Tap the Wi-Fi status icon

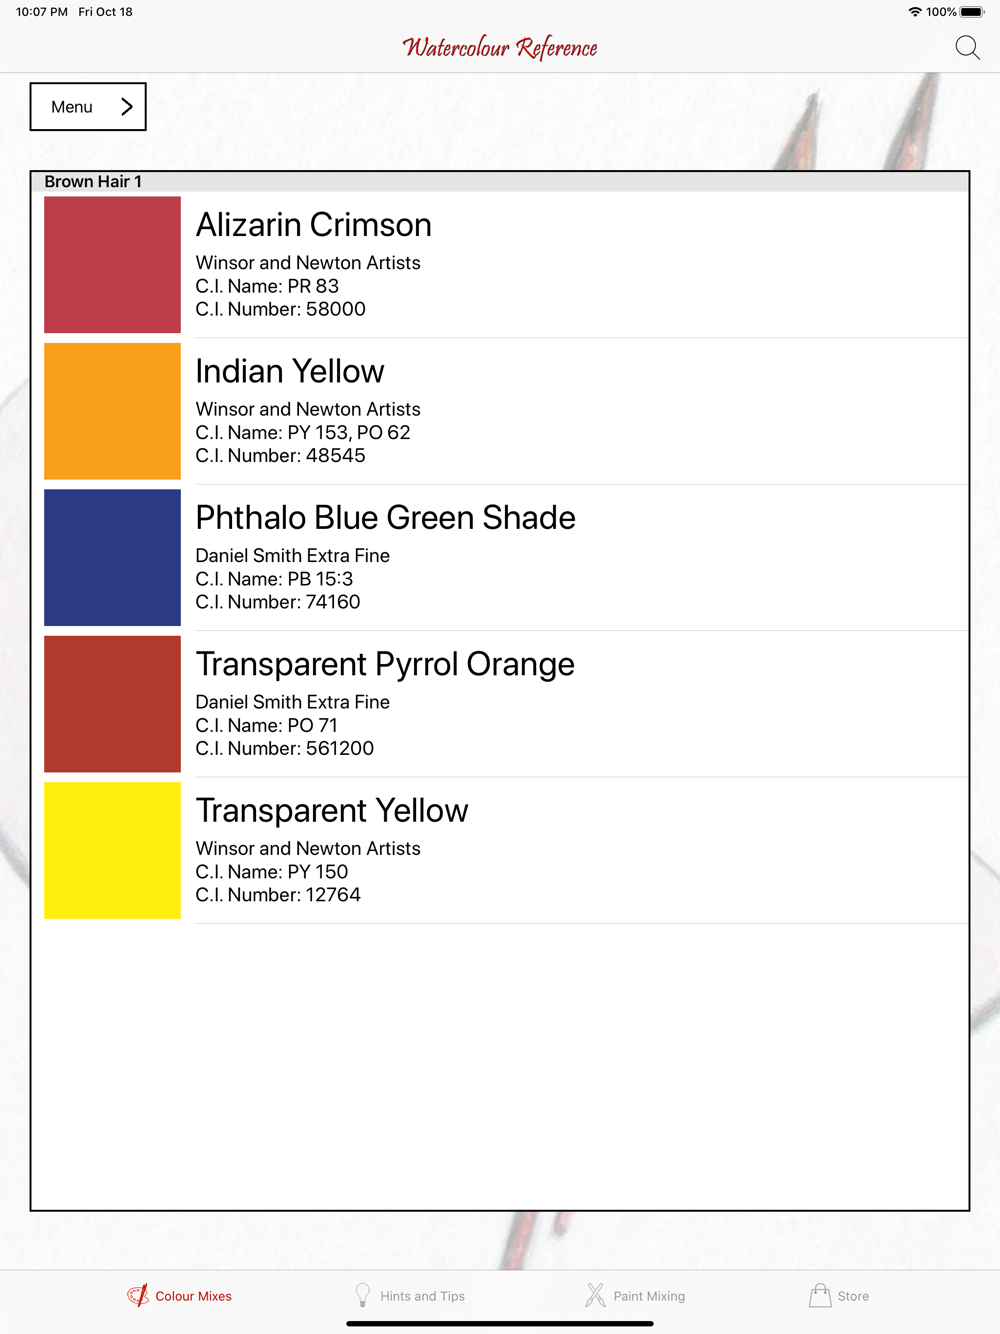point(914,12)
